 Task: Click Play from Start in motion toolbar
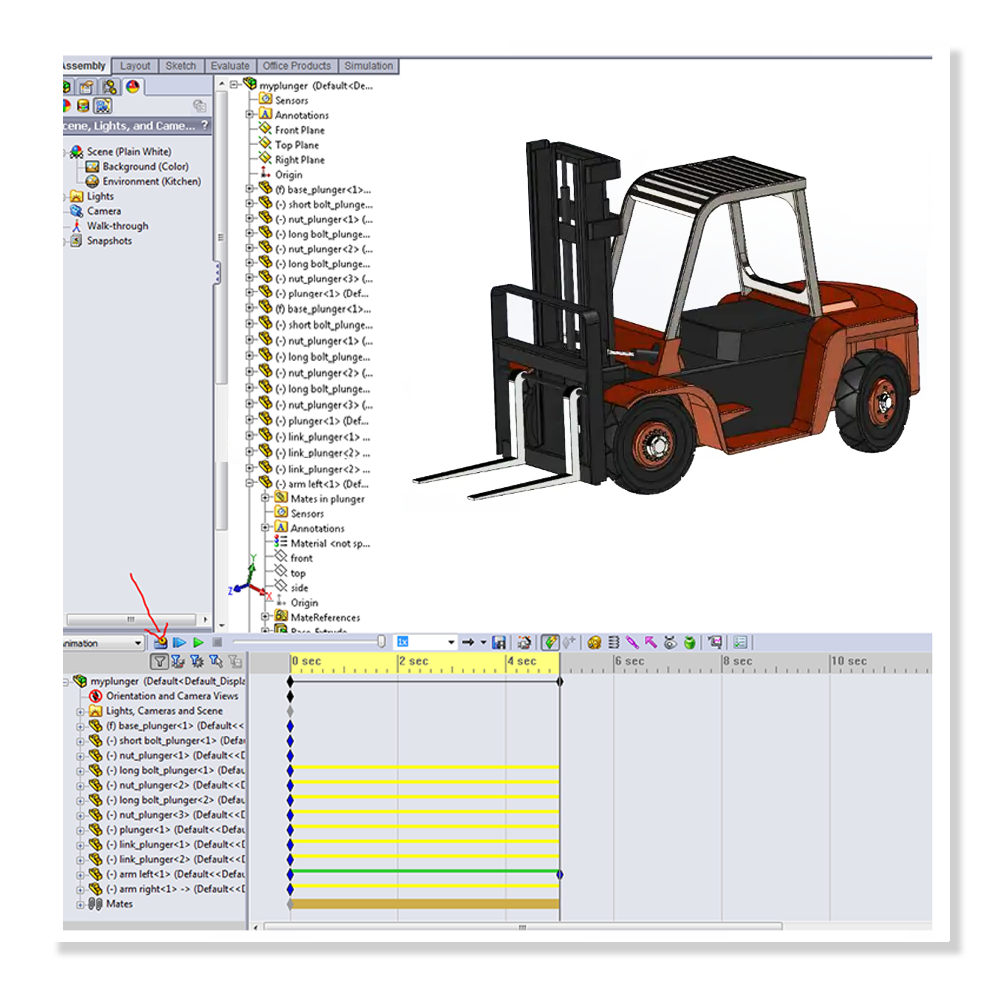pos(180,642)
